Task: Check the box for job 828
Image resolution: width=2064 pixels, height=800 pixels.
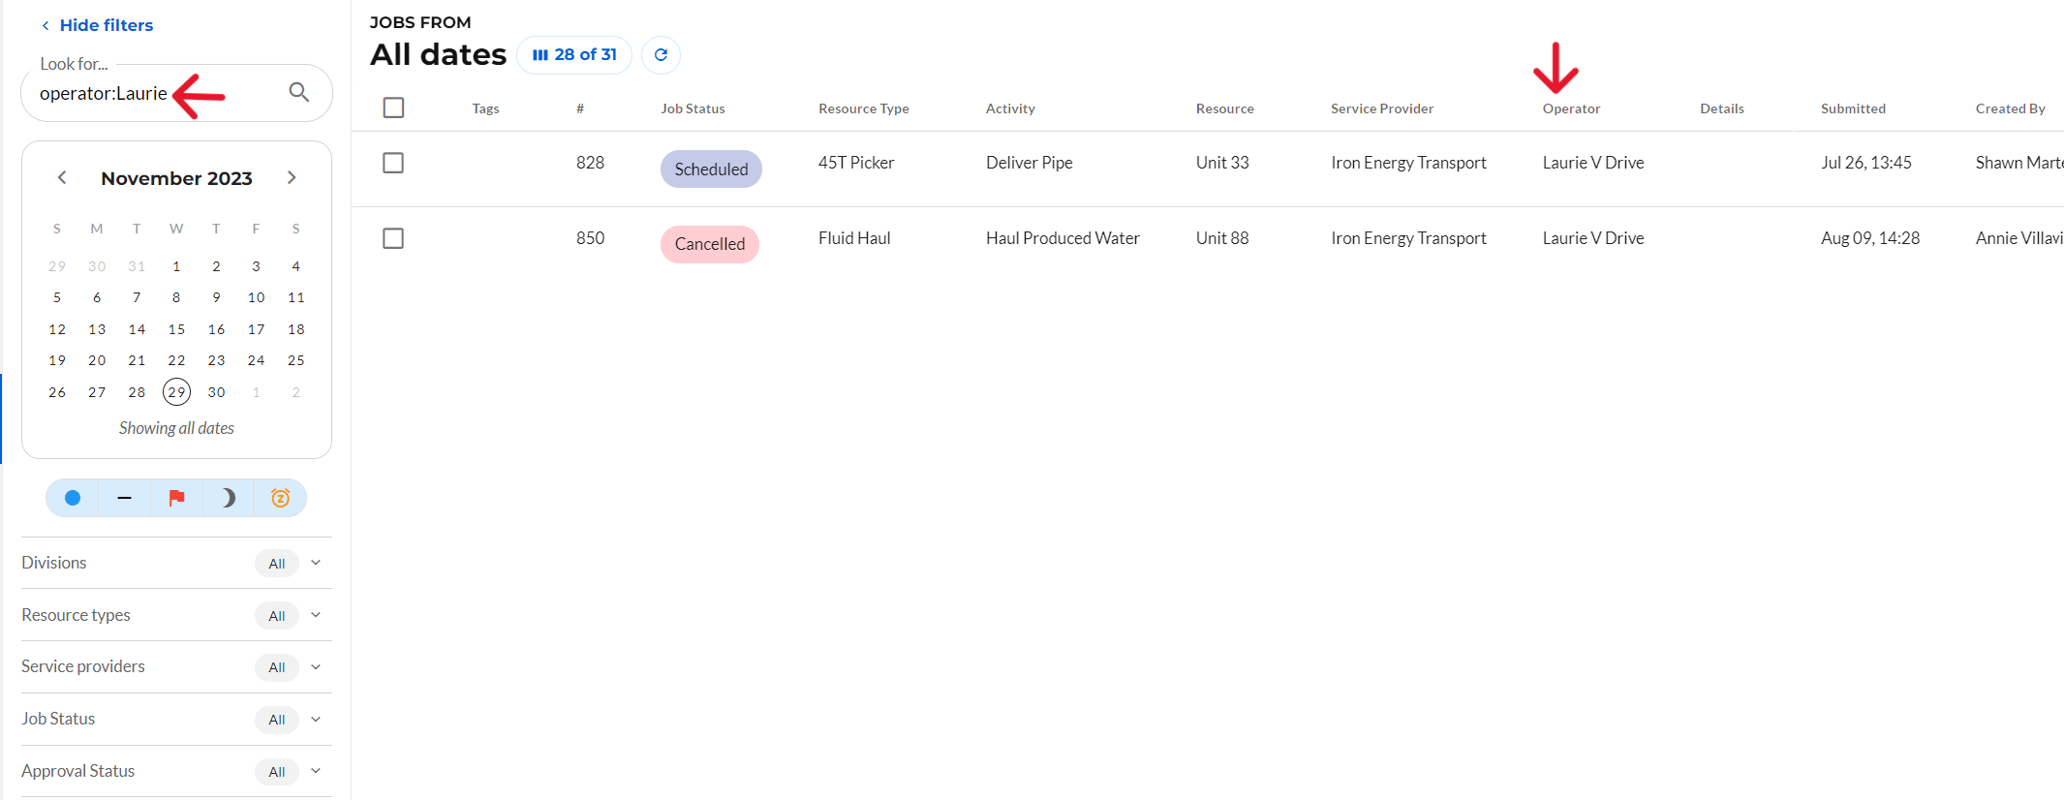Action: click(x=394, y=163)
